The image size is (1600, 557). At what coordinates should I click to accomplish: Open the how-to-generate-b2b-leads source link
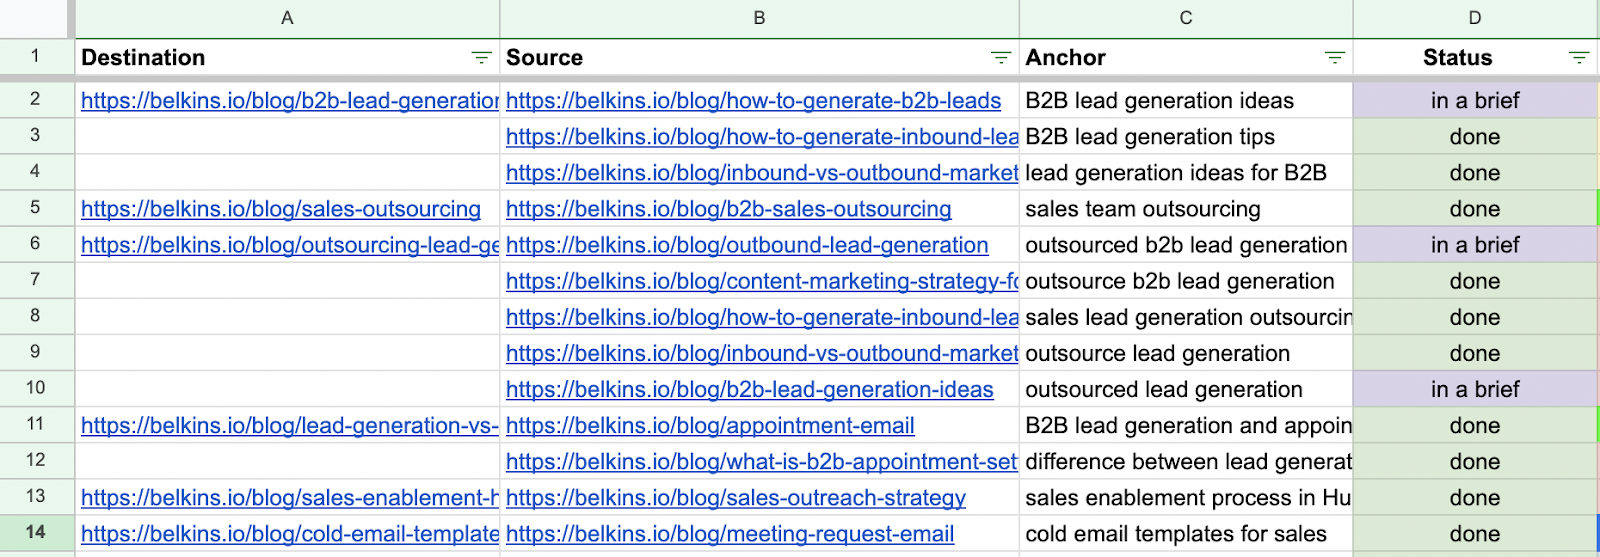click(x=753, y=101)
